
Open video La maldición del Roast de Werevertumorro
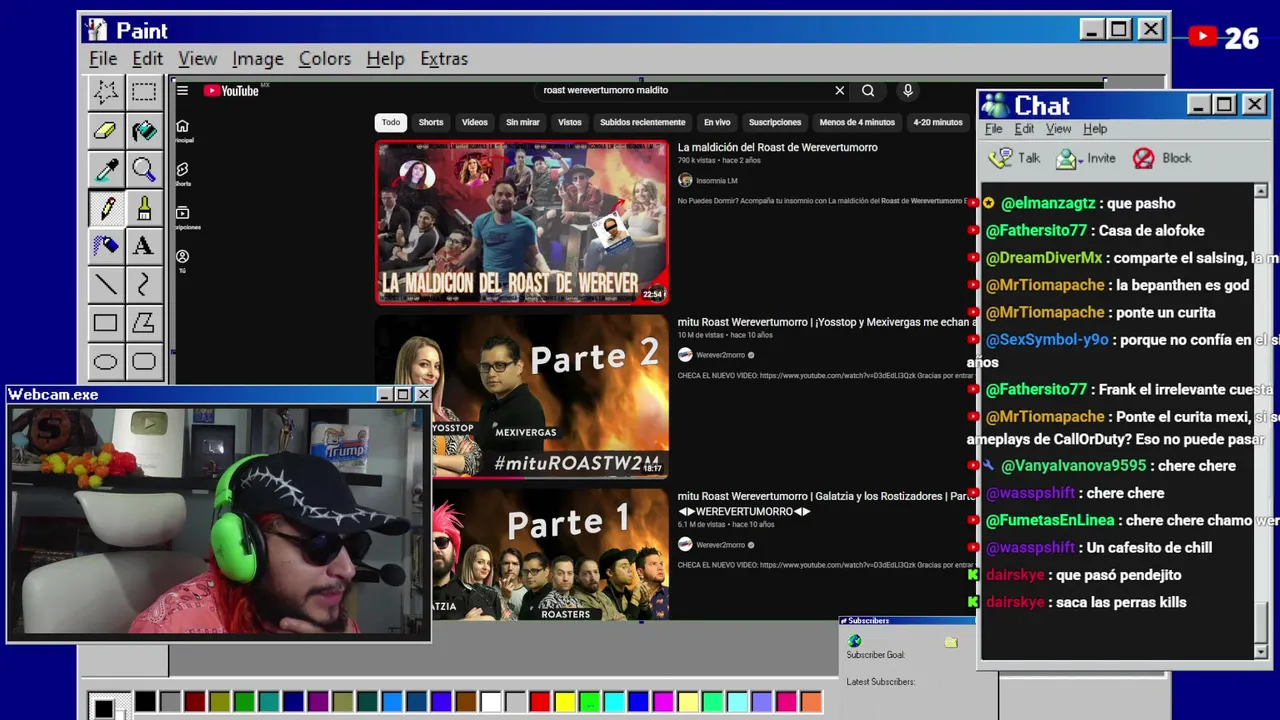point(777,147)
